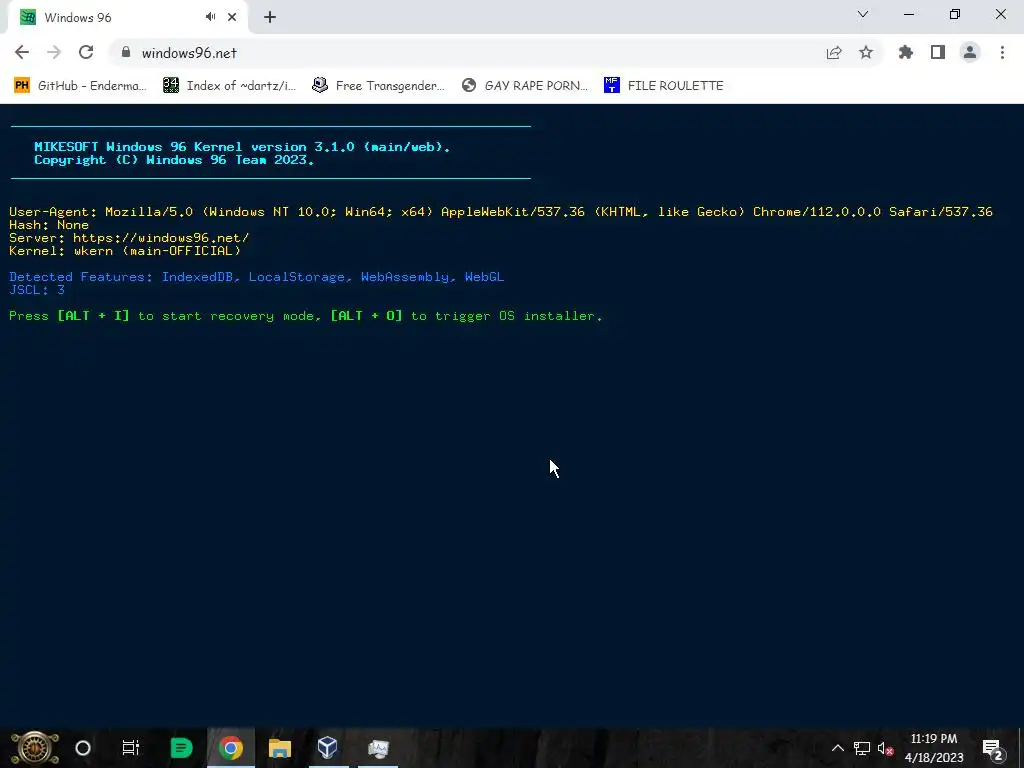View site info via the lock icon

click(x=126, y=53)
